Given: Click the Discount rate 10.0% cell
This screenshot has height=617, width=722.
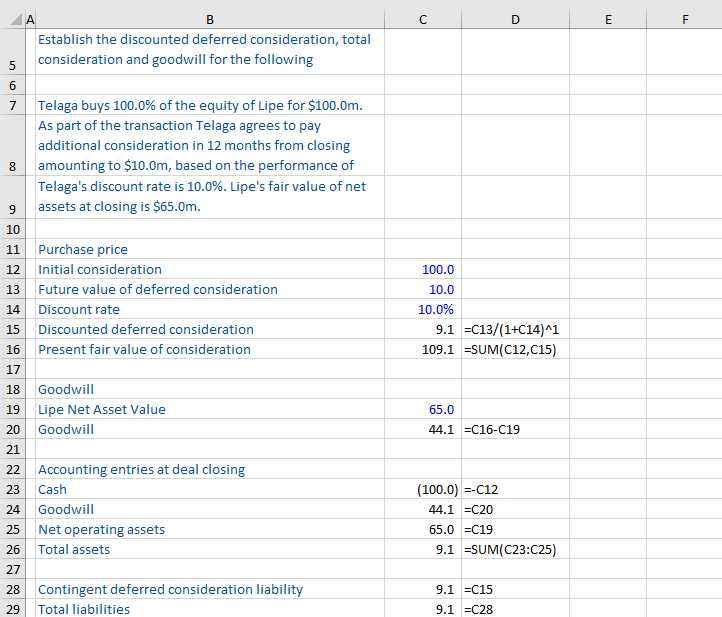Looking at the screenshot, I should tap(436, 309).
